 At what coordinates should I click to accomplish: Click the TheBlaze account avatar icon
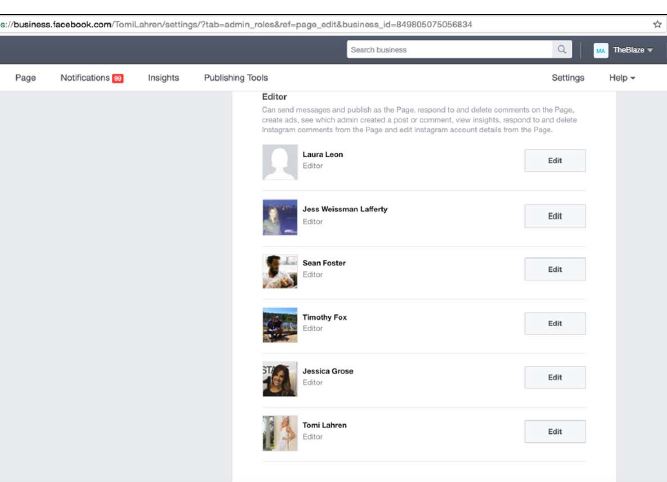tap(601, 50)
